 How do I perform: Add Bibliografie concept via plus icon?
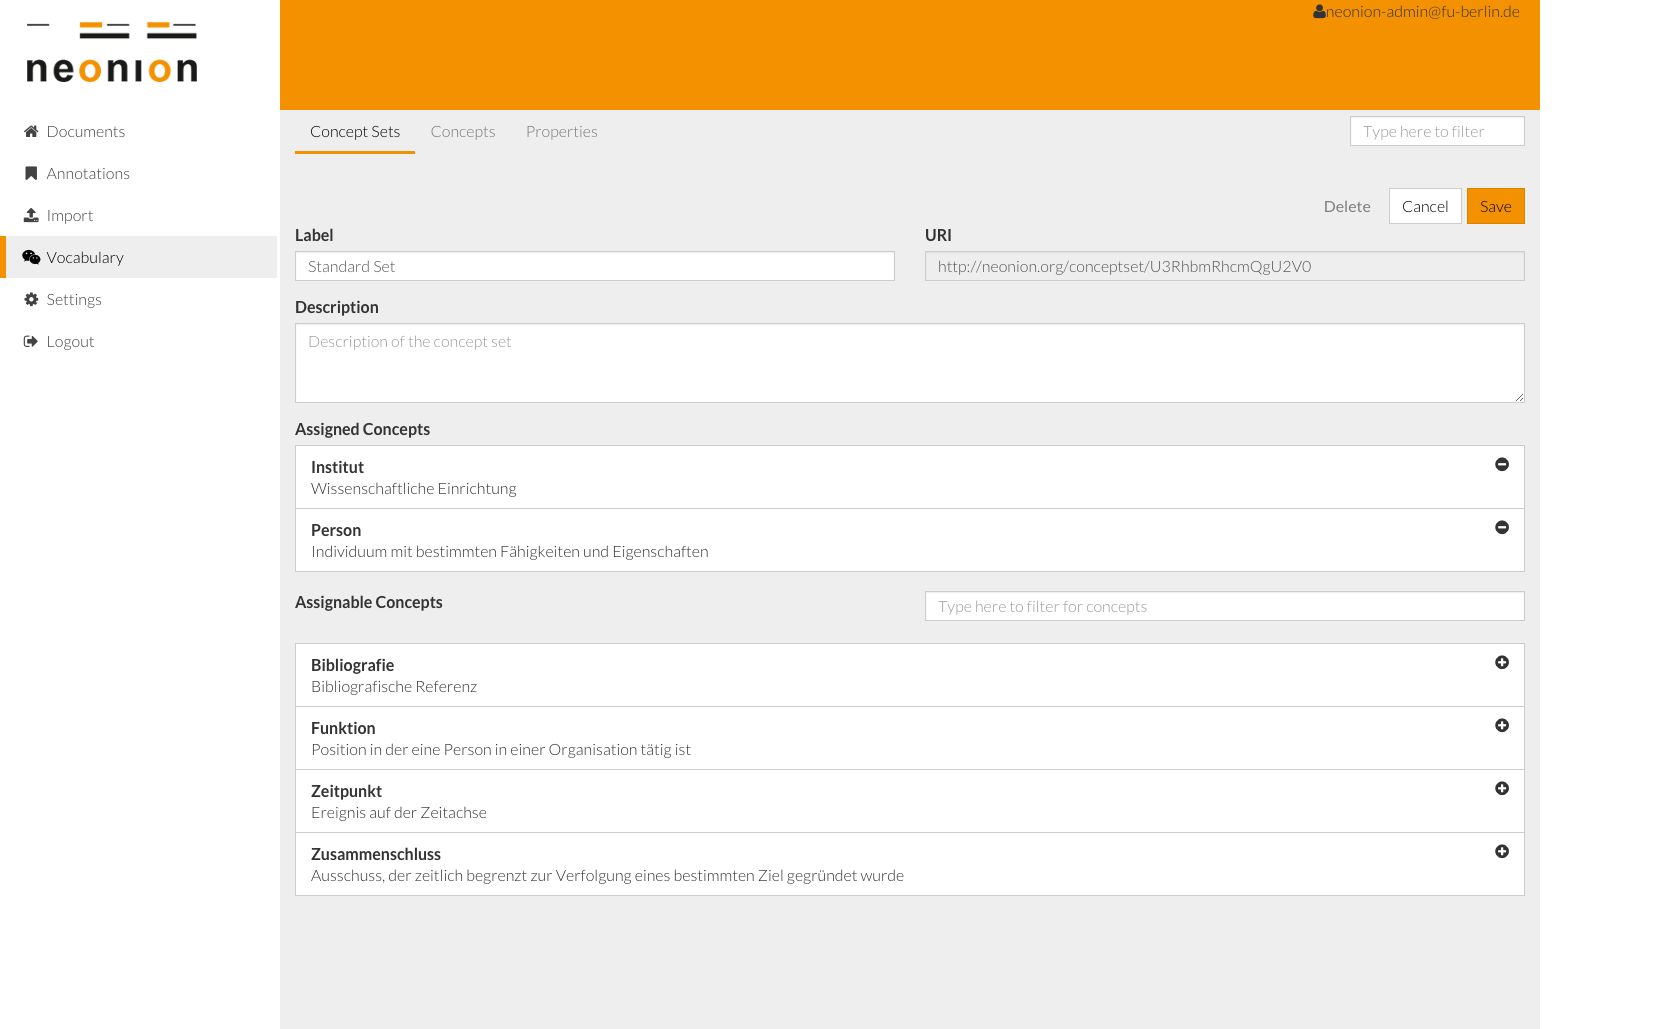(x=1502, y=662)
